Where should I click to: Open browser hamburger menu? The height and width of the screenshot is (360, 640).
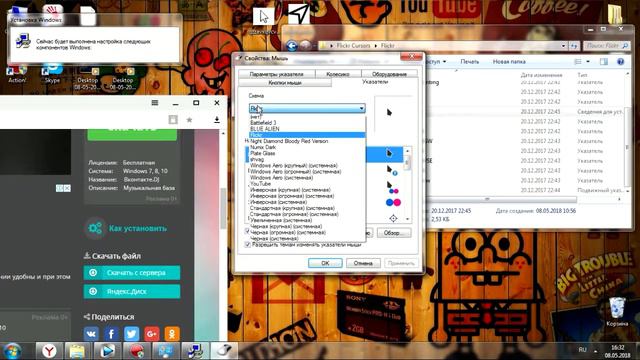pyautogui.click(x=155, y=103)
